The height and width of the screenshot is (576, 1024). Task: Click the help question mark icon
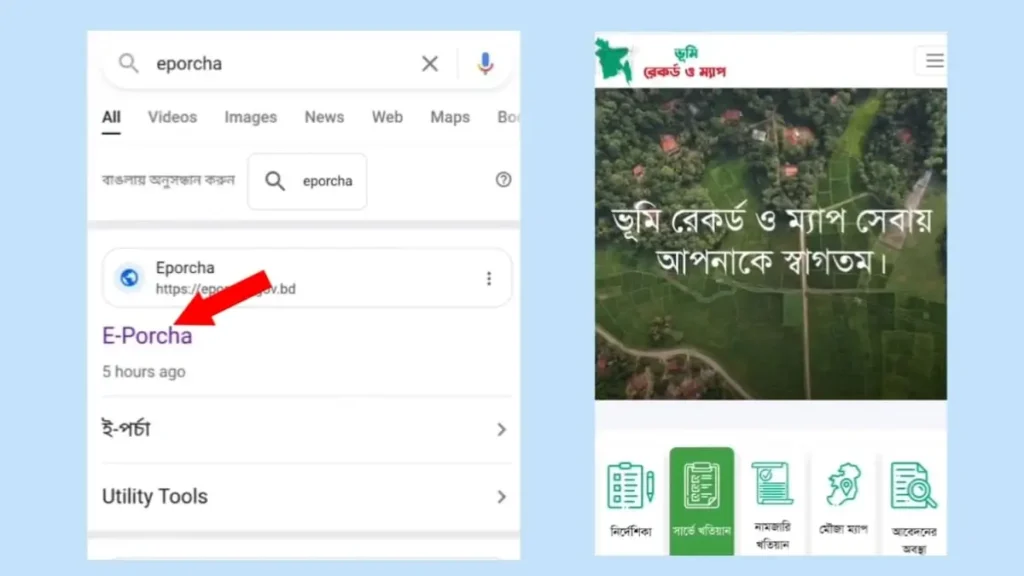coord(503,180)
